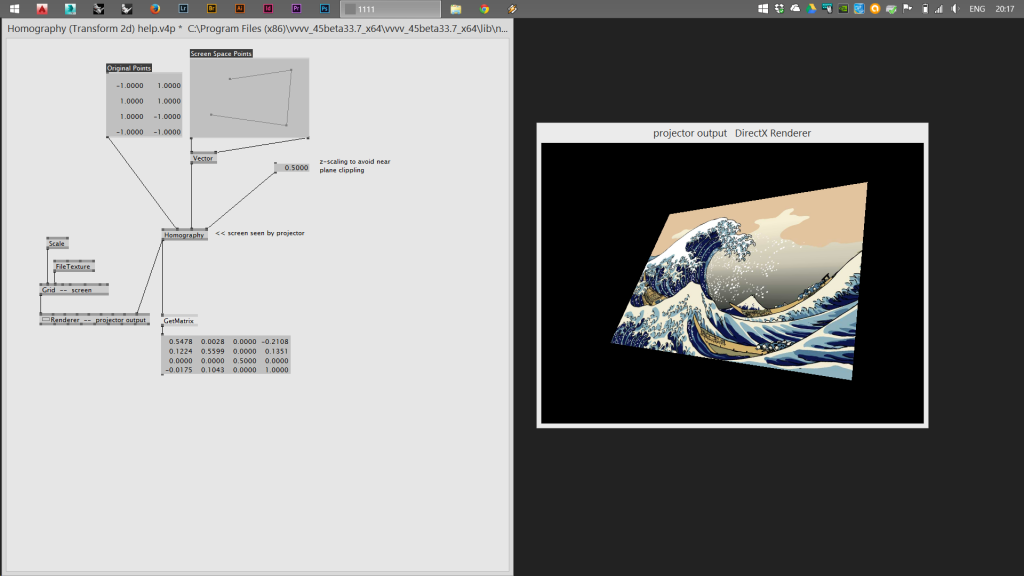This screenshot has width=1024, height=576.
Task: Switch to the 1111 taskbar window
Action: [x=391, y=9]
